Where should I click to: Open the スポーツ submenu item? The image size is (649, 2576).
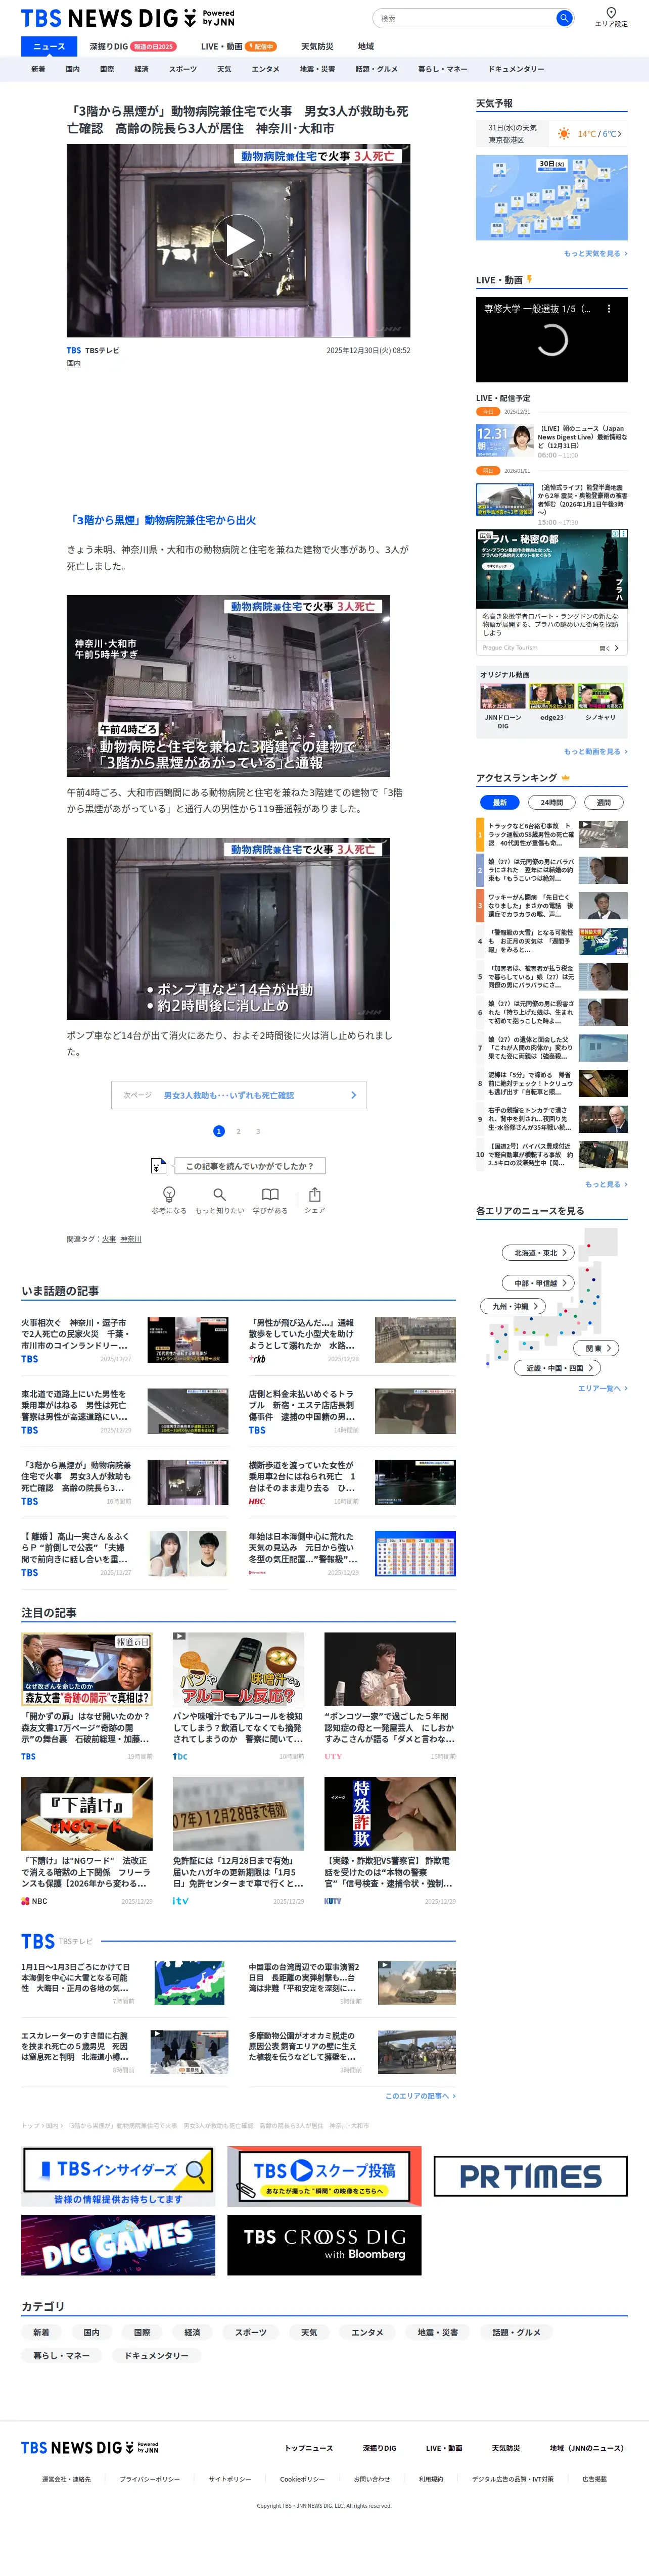(x=182, y=69)
